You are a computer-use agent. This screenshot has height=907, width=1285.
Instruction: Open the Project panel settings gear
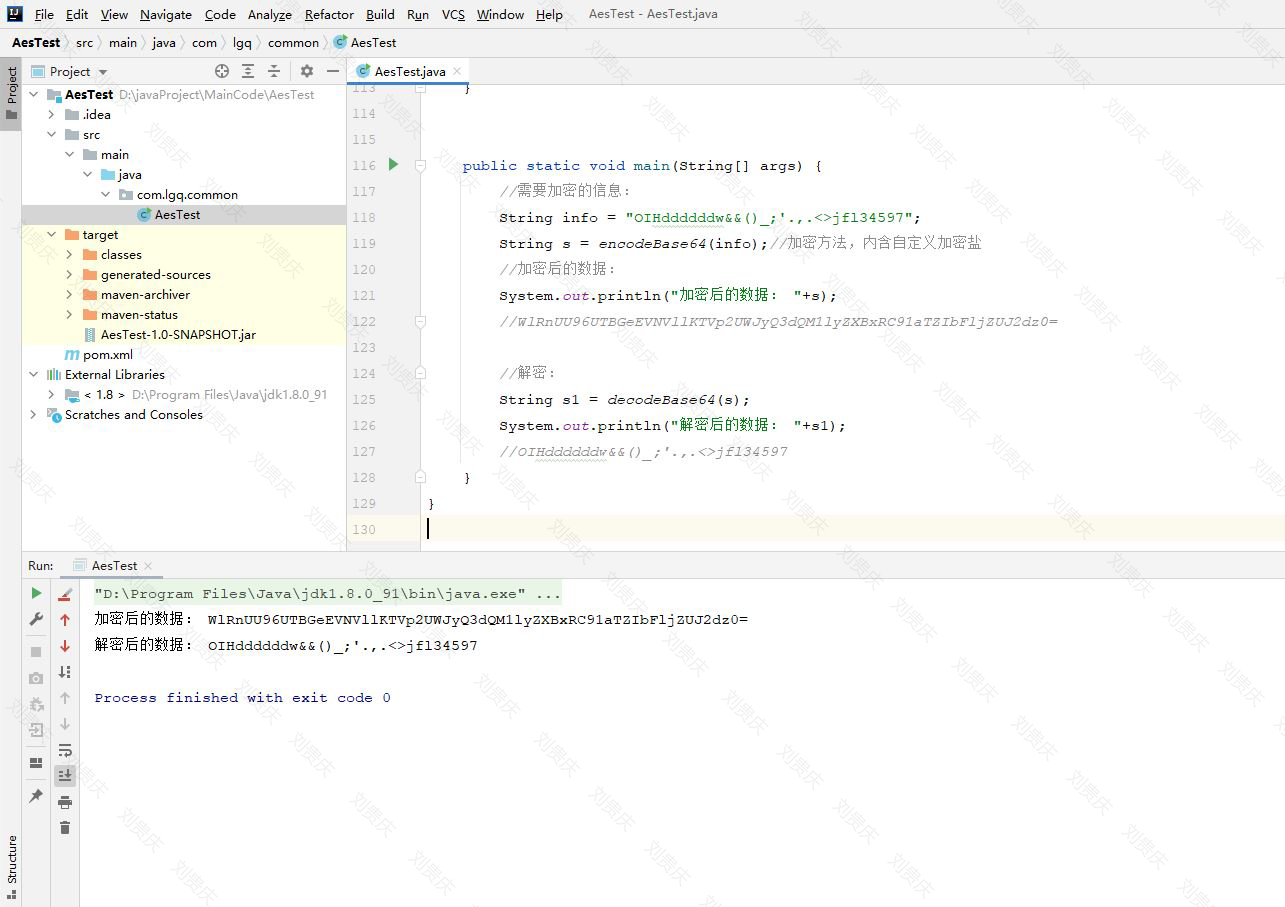(x=307, y=71)
